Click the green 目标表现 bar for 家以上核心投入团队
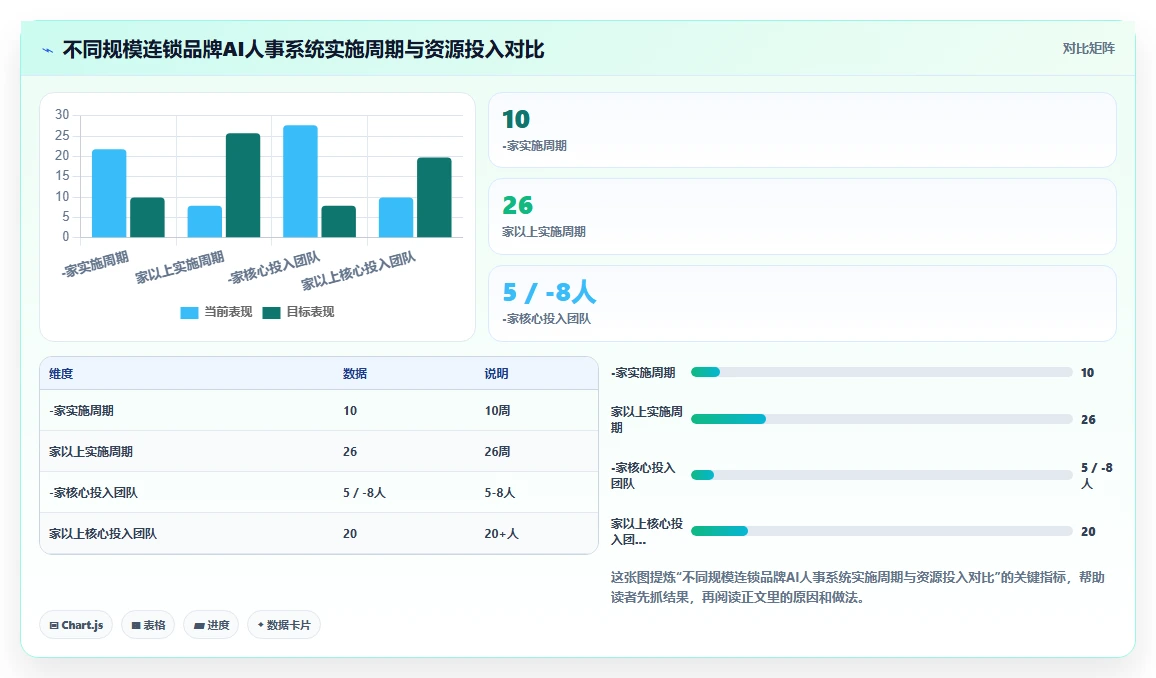The width and height of the screenshot is (1156, 678). pyautogui.click(x=434, y=198)
